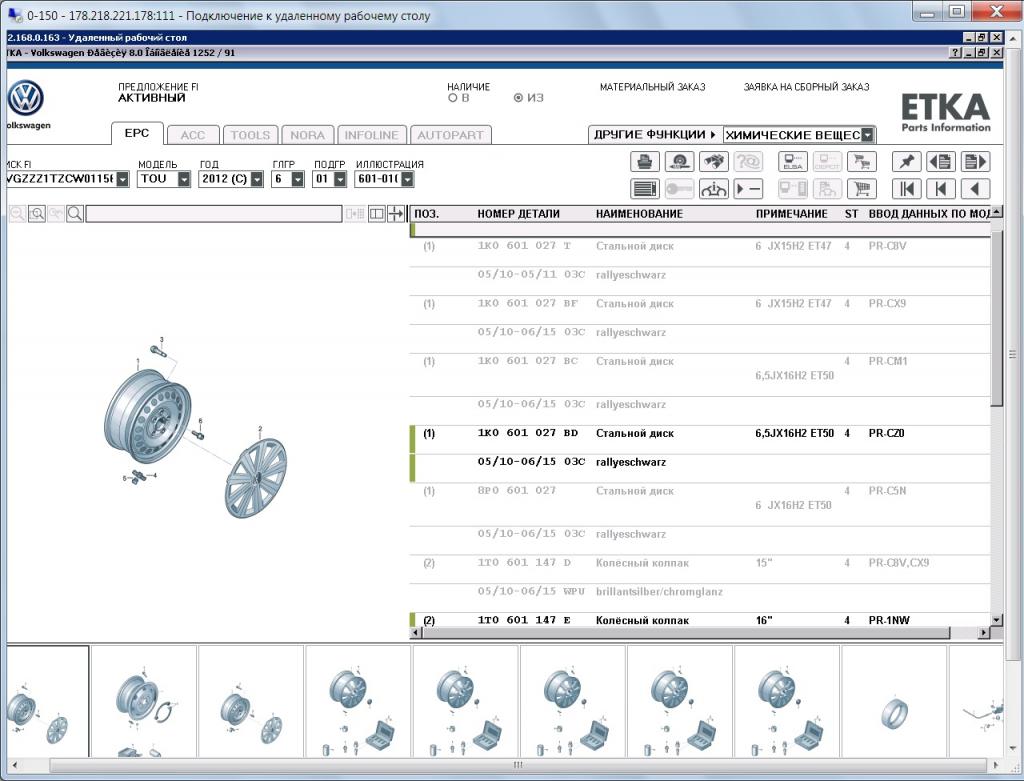Open the ДРУГИЕ ФУНКЦИИ menu
The width and height of the screenshot is (1024, 781).
pyautogui.click(x=655, y=135)
